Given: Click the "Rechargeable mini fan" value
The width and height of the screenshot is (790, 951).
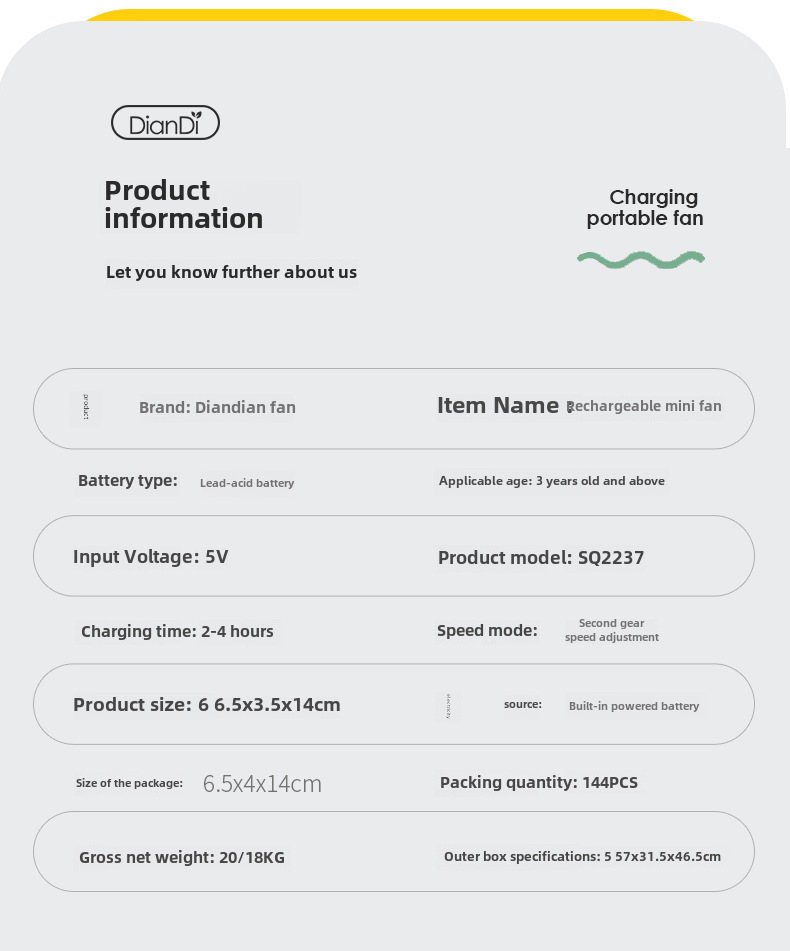Looking at the screenshot, I should (x=645, y=406).
